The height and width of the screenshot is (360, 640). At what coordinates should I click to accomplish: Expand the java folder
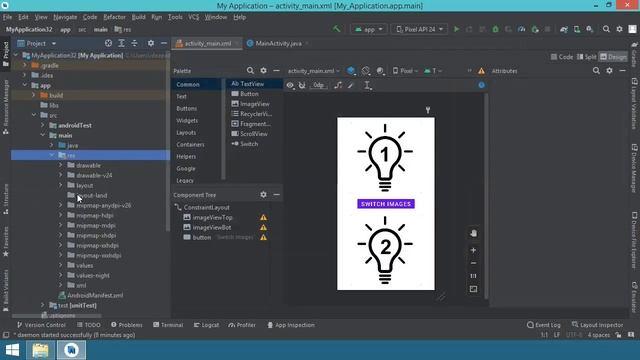coord(52,145)
